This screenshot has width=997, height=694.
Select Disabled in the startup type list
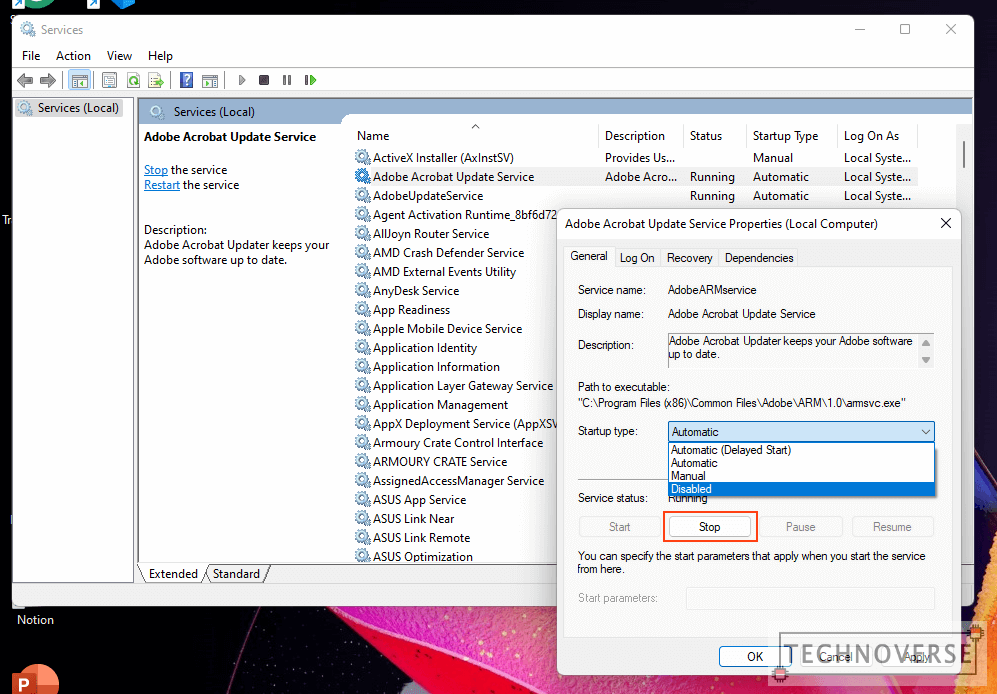(x=801, y=489)
